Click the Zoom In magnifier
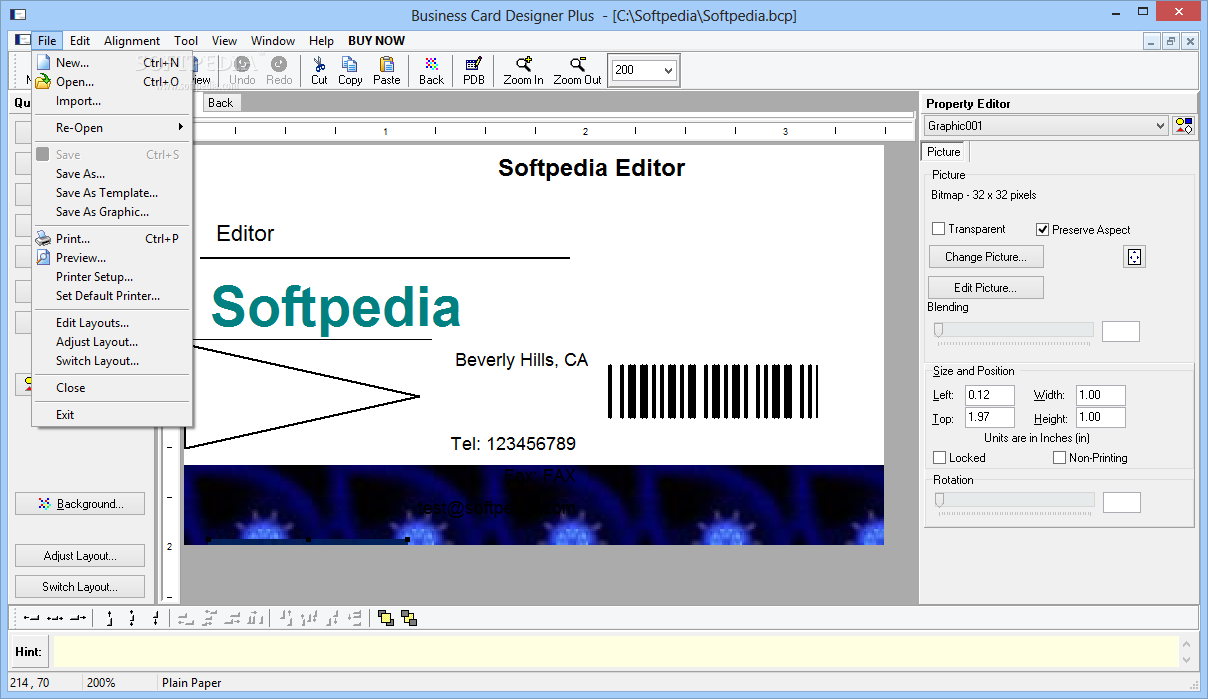The image size is (1208, 699). 523,70
